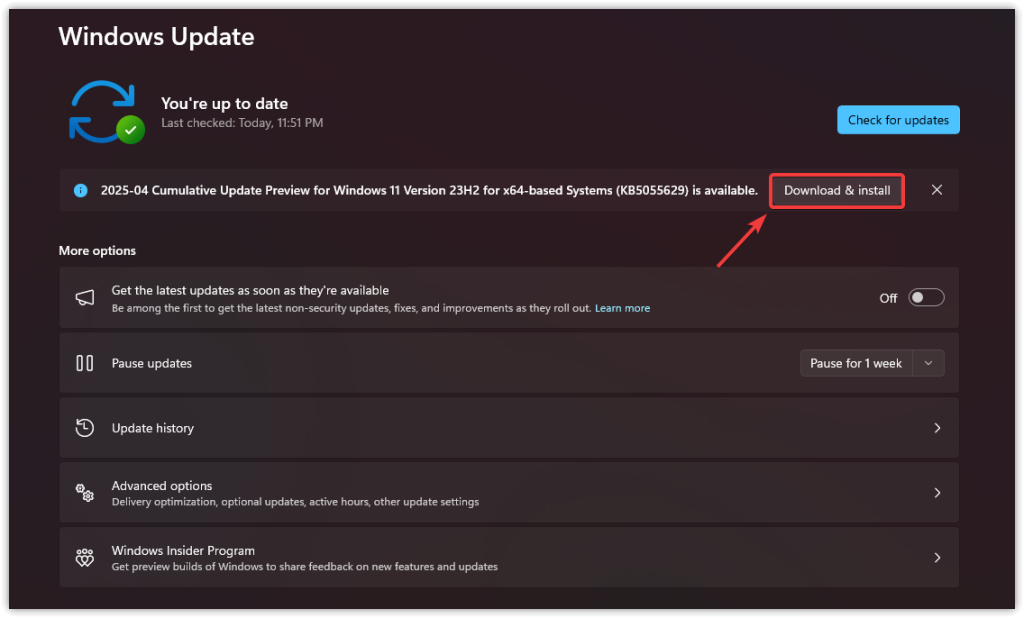Enable getting latest updates as soon as available
Viewport: 1024px width, 618px height.
click(925, 296)
